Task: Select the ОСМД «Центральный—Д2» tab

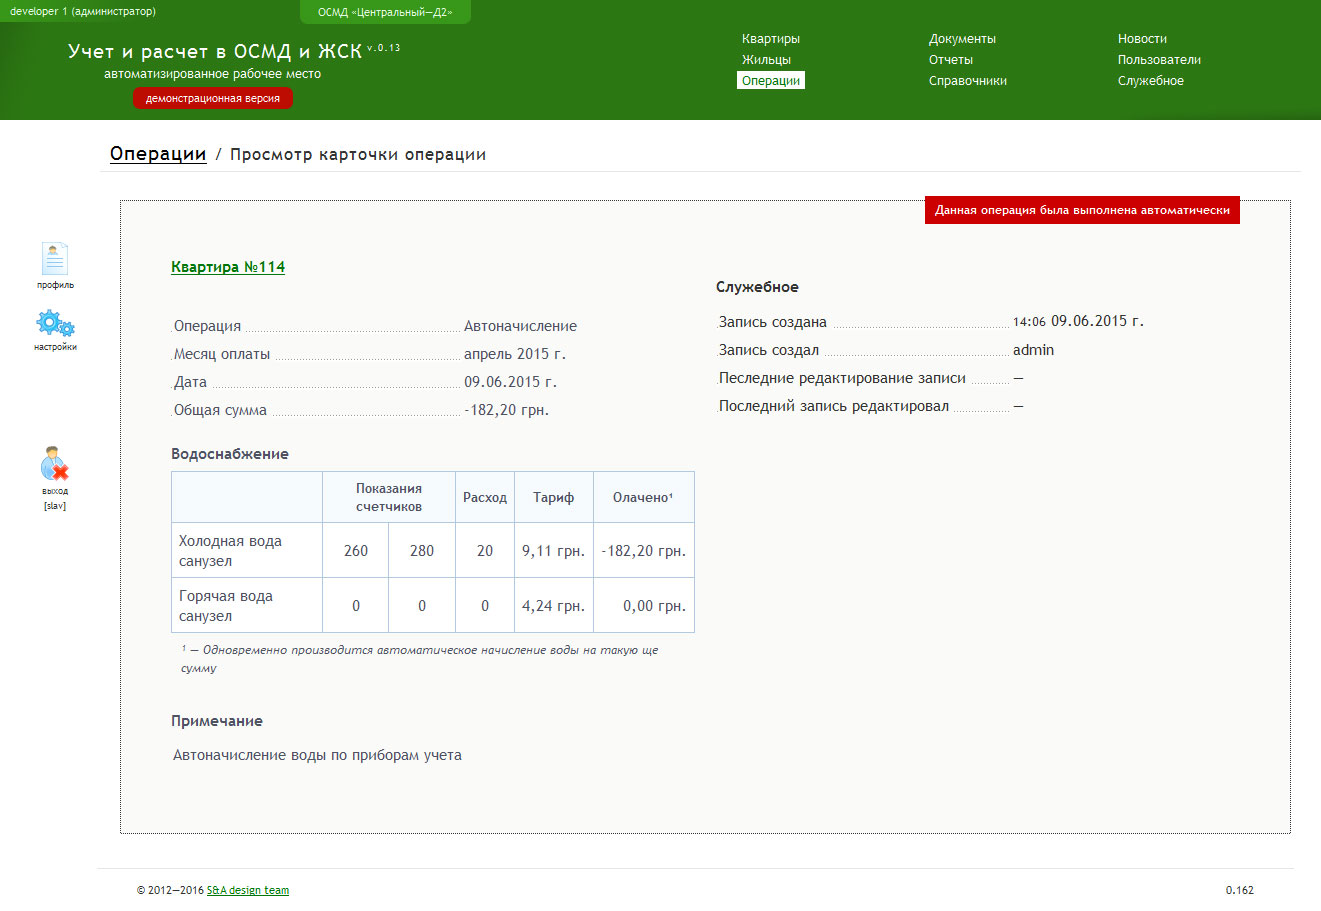Action: (385, 12)
